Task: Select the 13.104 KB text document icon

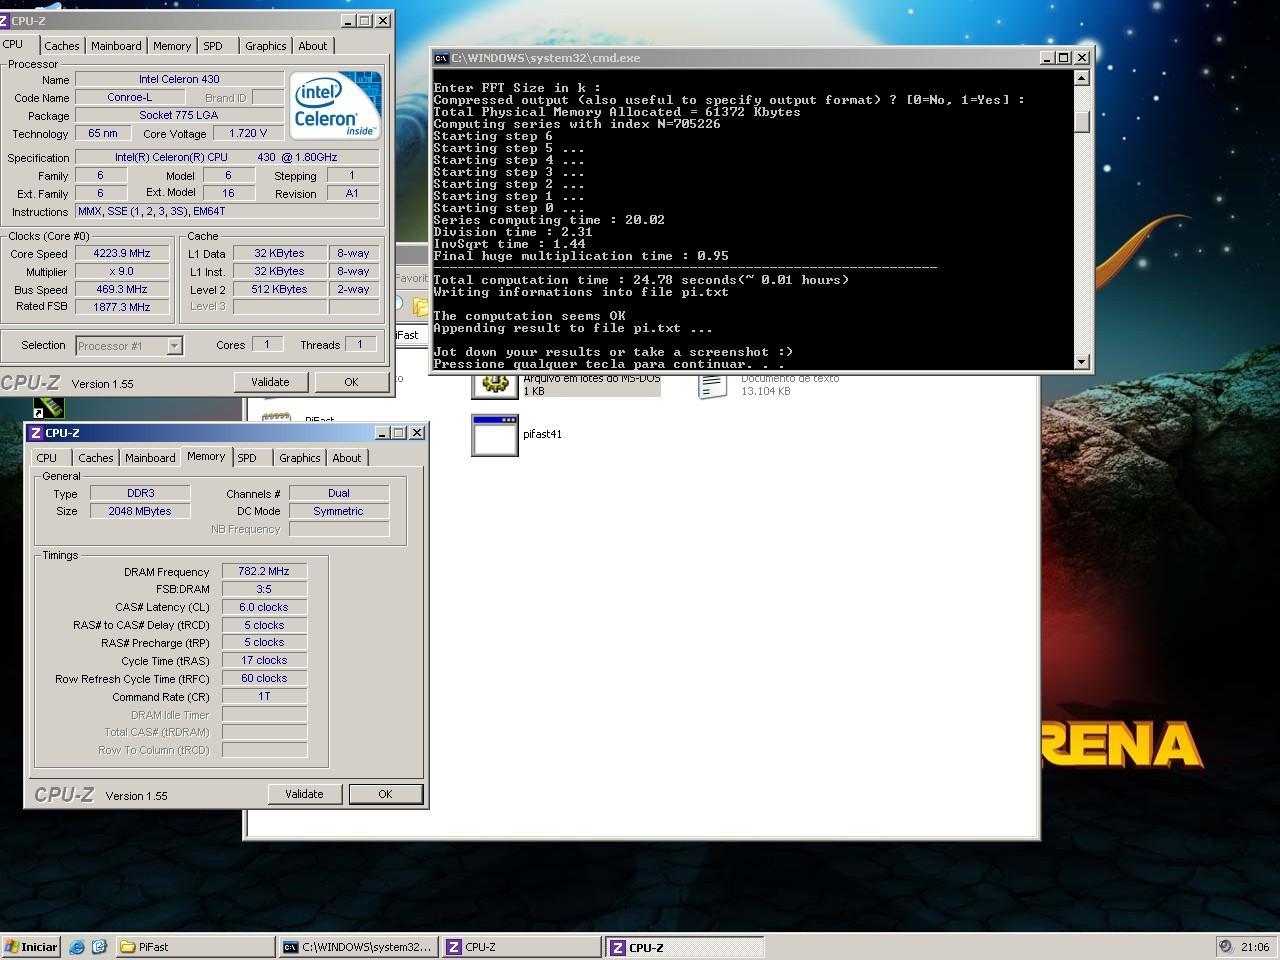Action: (712, 385)
